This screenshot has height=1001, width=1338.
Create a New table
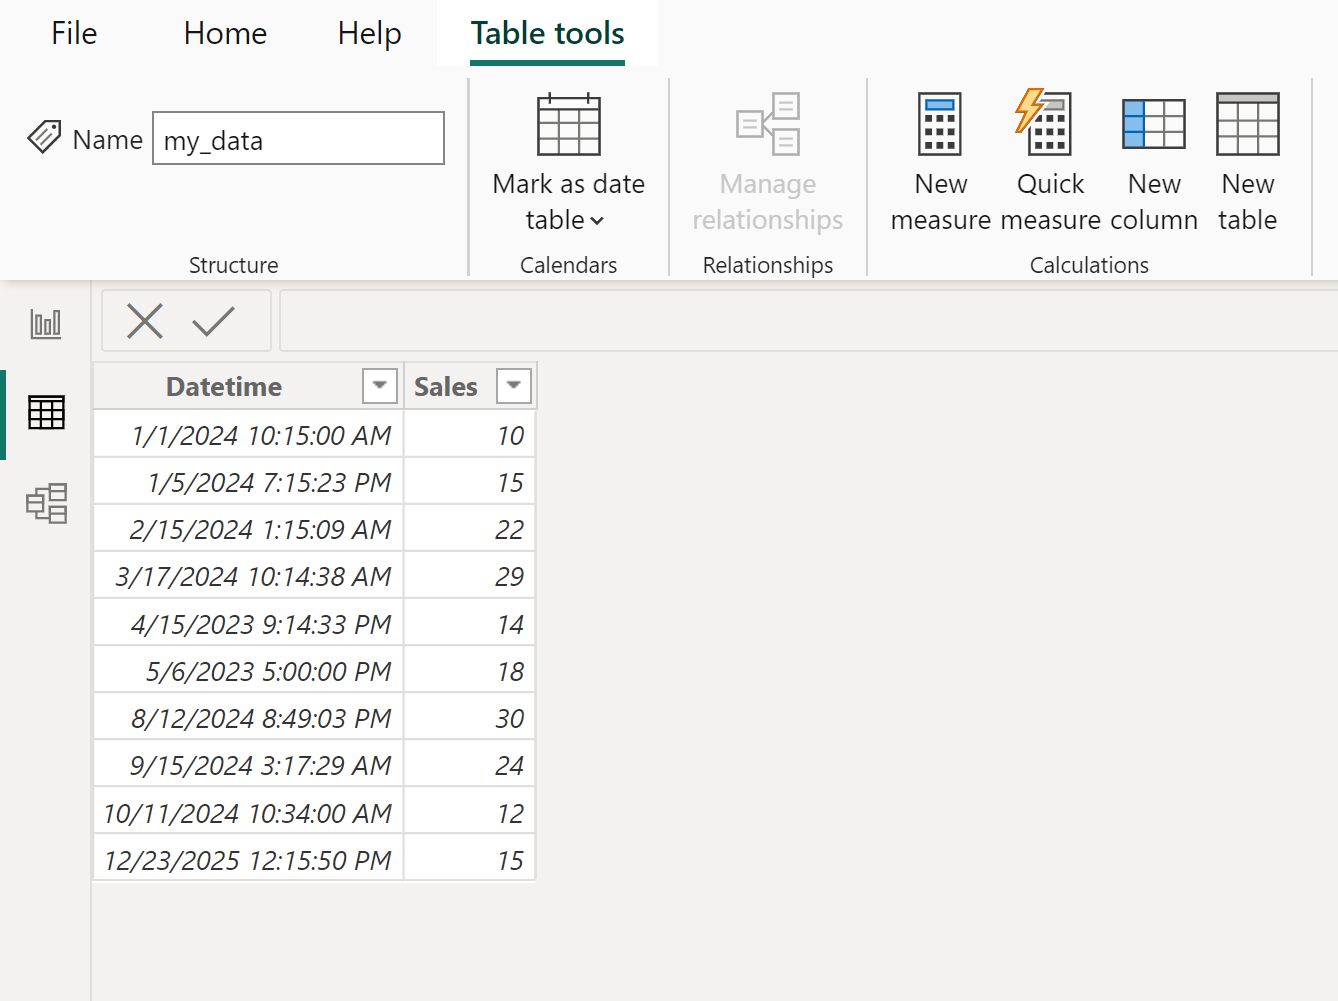pyautogui.click(x=1246, y=160)
